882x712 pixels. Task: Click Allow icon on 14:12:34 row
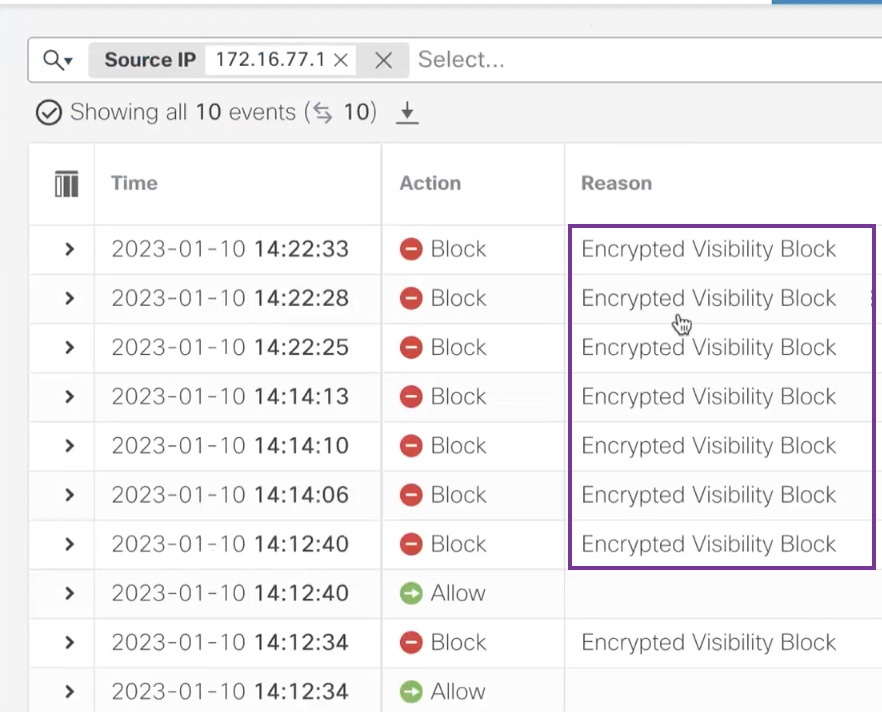point(411,692)
